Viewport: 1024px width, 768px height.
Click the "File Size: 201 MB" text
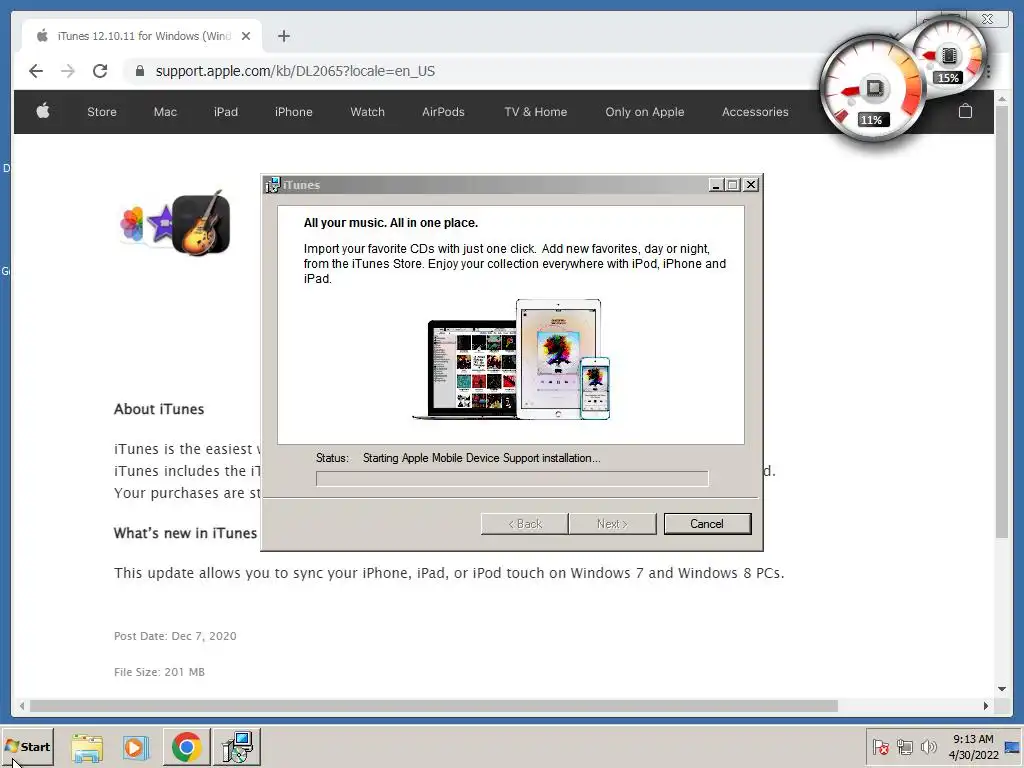[x=159, y=672]
